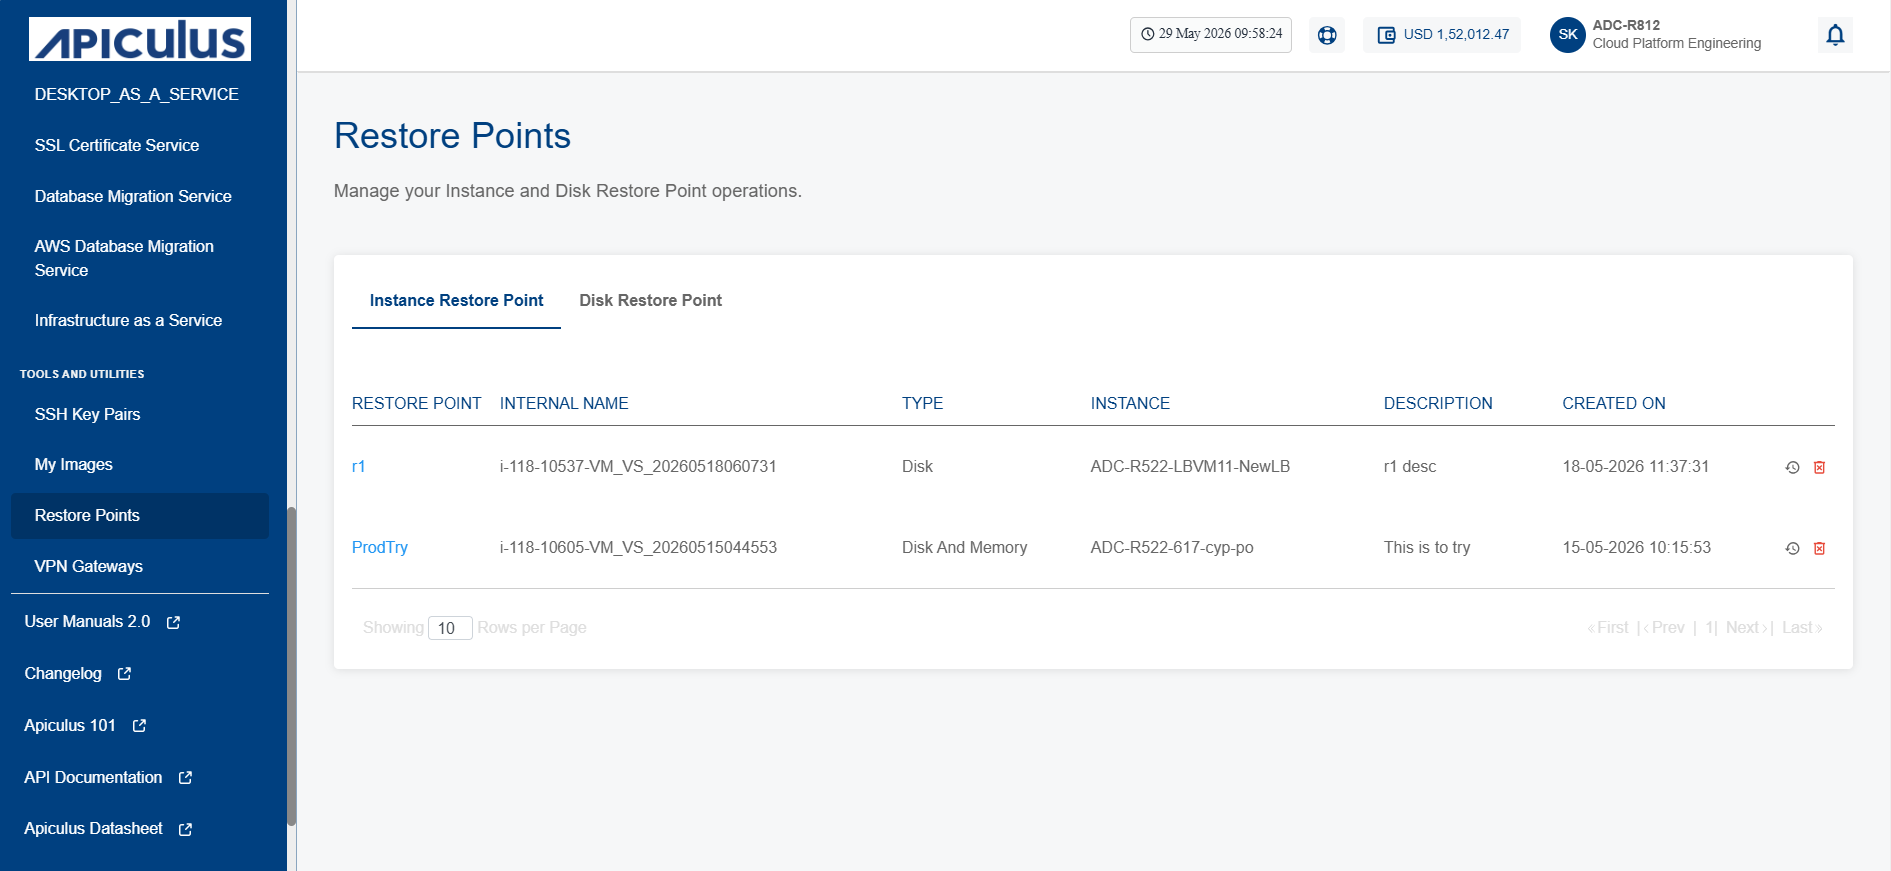
Task: Open DESKTOP_AS_A_SERVICE in sidebar
Action: click(137, 94)
